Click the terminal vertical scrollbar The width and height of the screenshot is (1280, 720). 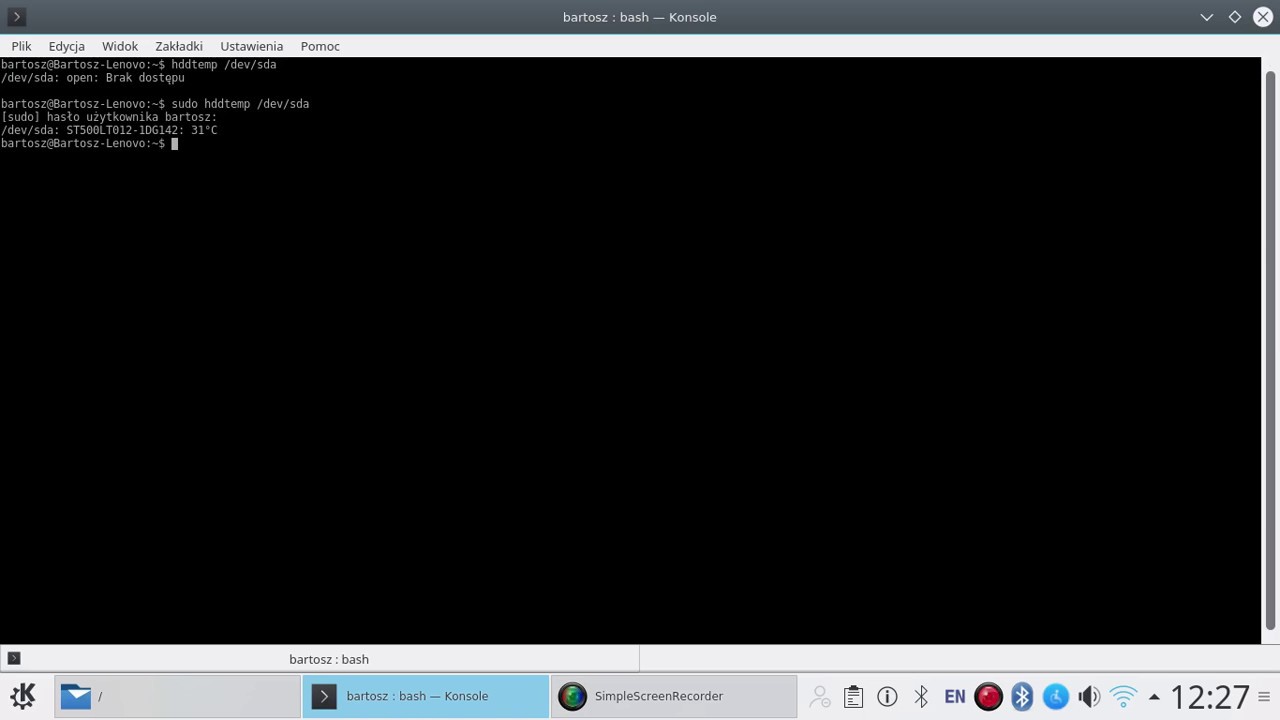(x=1271, y=350)
